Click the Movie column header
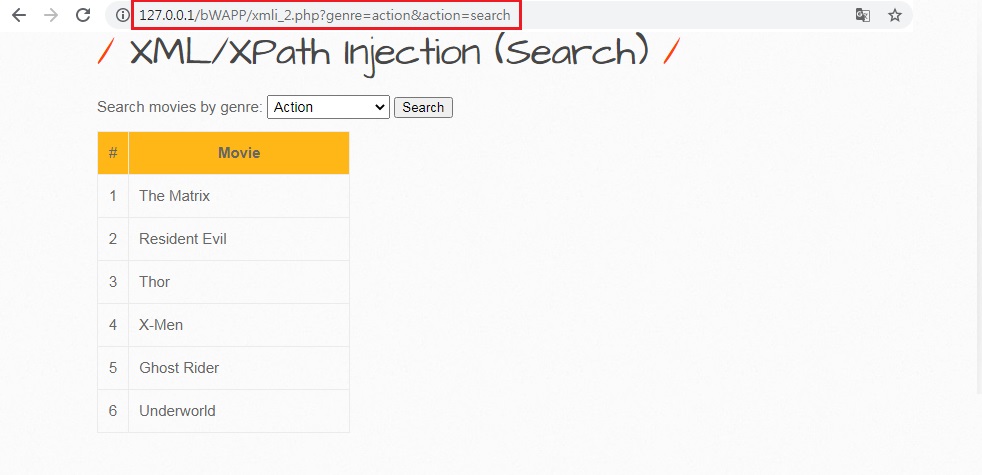 pos(239,153)
